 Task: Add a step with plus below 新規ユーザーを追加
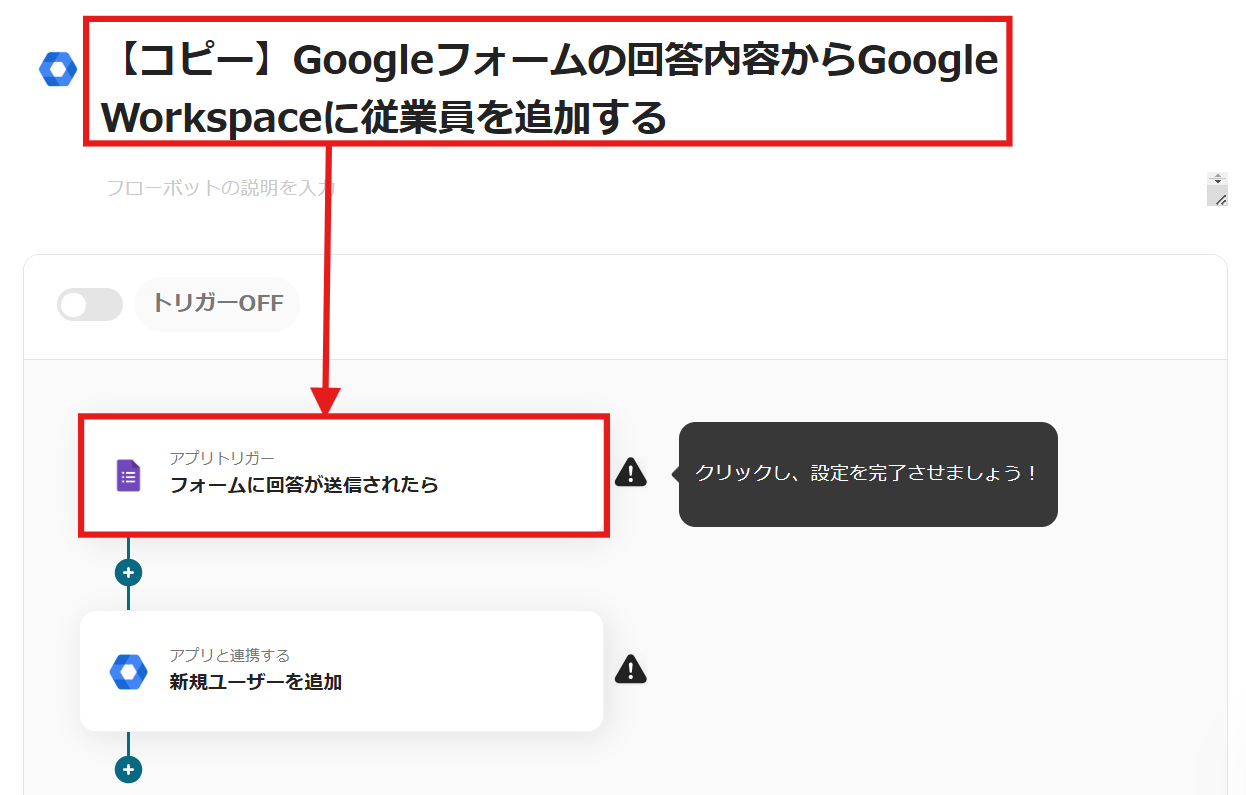128,769
